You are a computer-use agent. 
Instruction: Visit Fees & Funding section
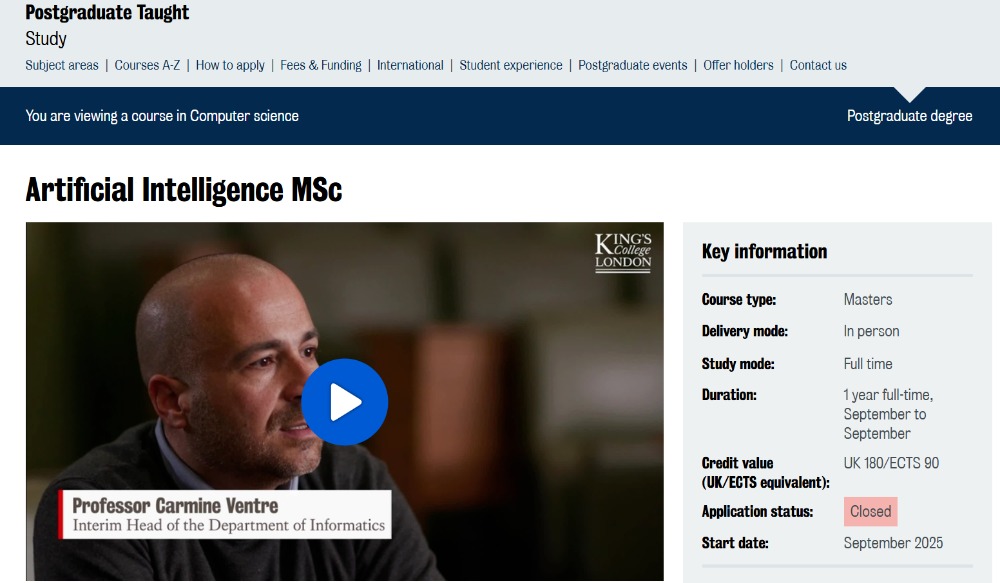[x=321, y=65]
